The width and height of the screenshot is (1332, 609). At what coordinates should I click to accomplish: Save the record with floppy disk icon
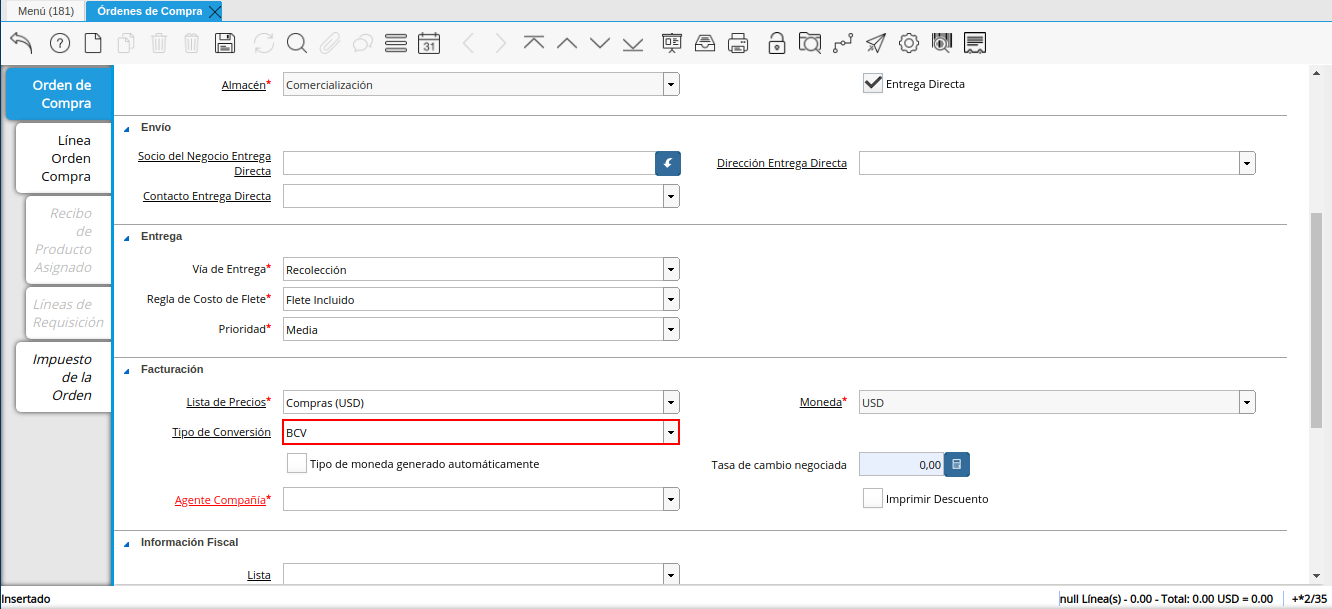pyautogui.click(x=225, y=43)
